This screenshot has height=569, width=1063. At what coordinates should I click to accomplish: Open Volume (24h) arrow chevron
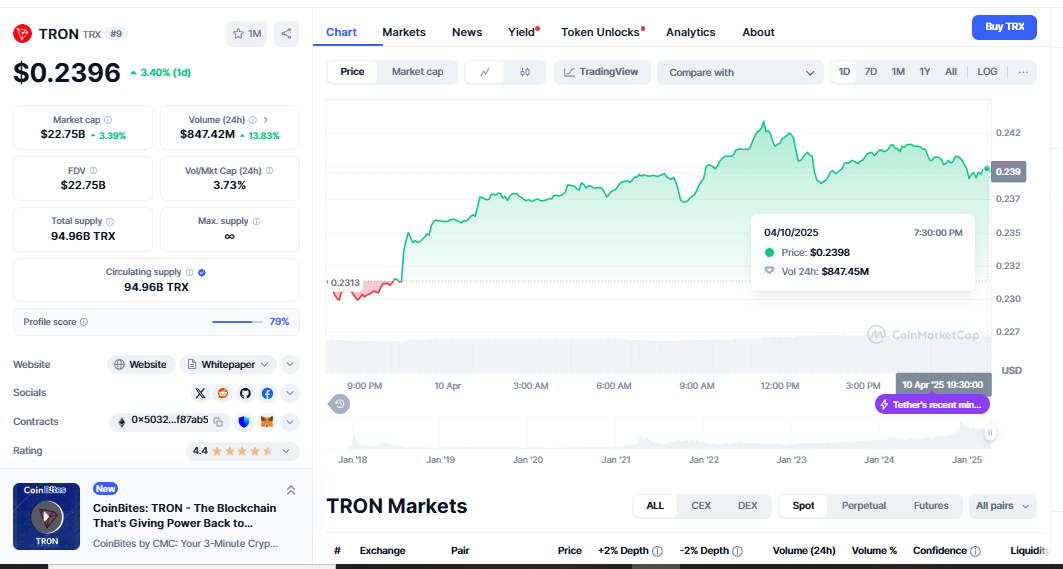[266, 120]
